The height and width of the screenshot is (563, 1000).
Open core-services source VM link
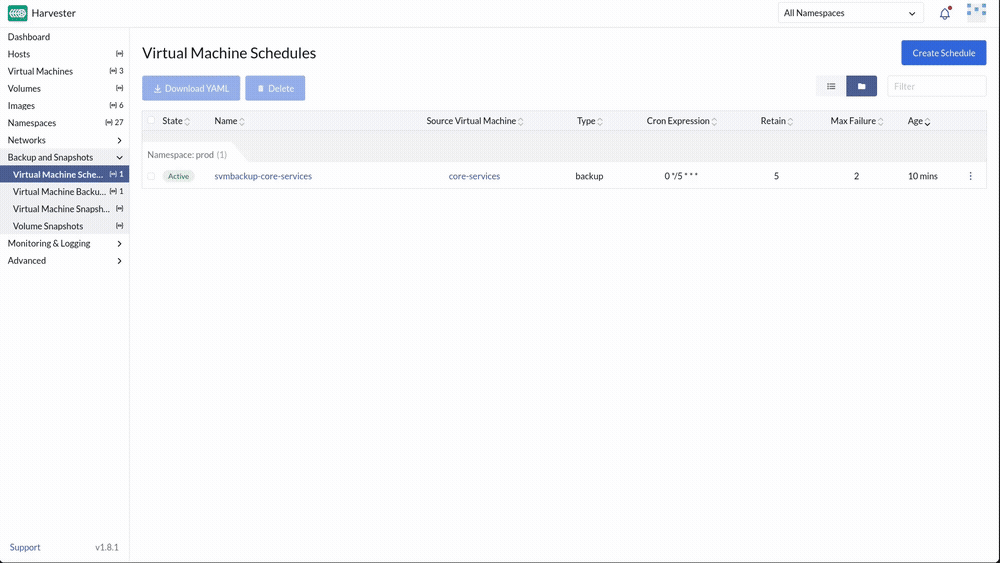(x=474, y=176)
